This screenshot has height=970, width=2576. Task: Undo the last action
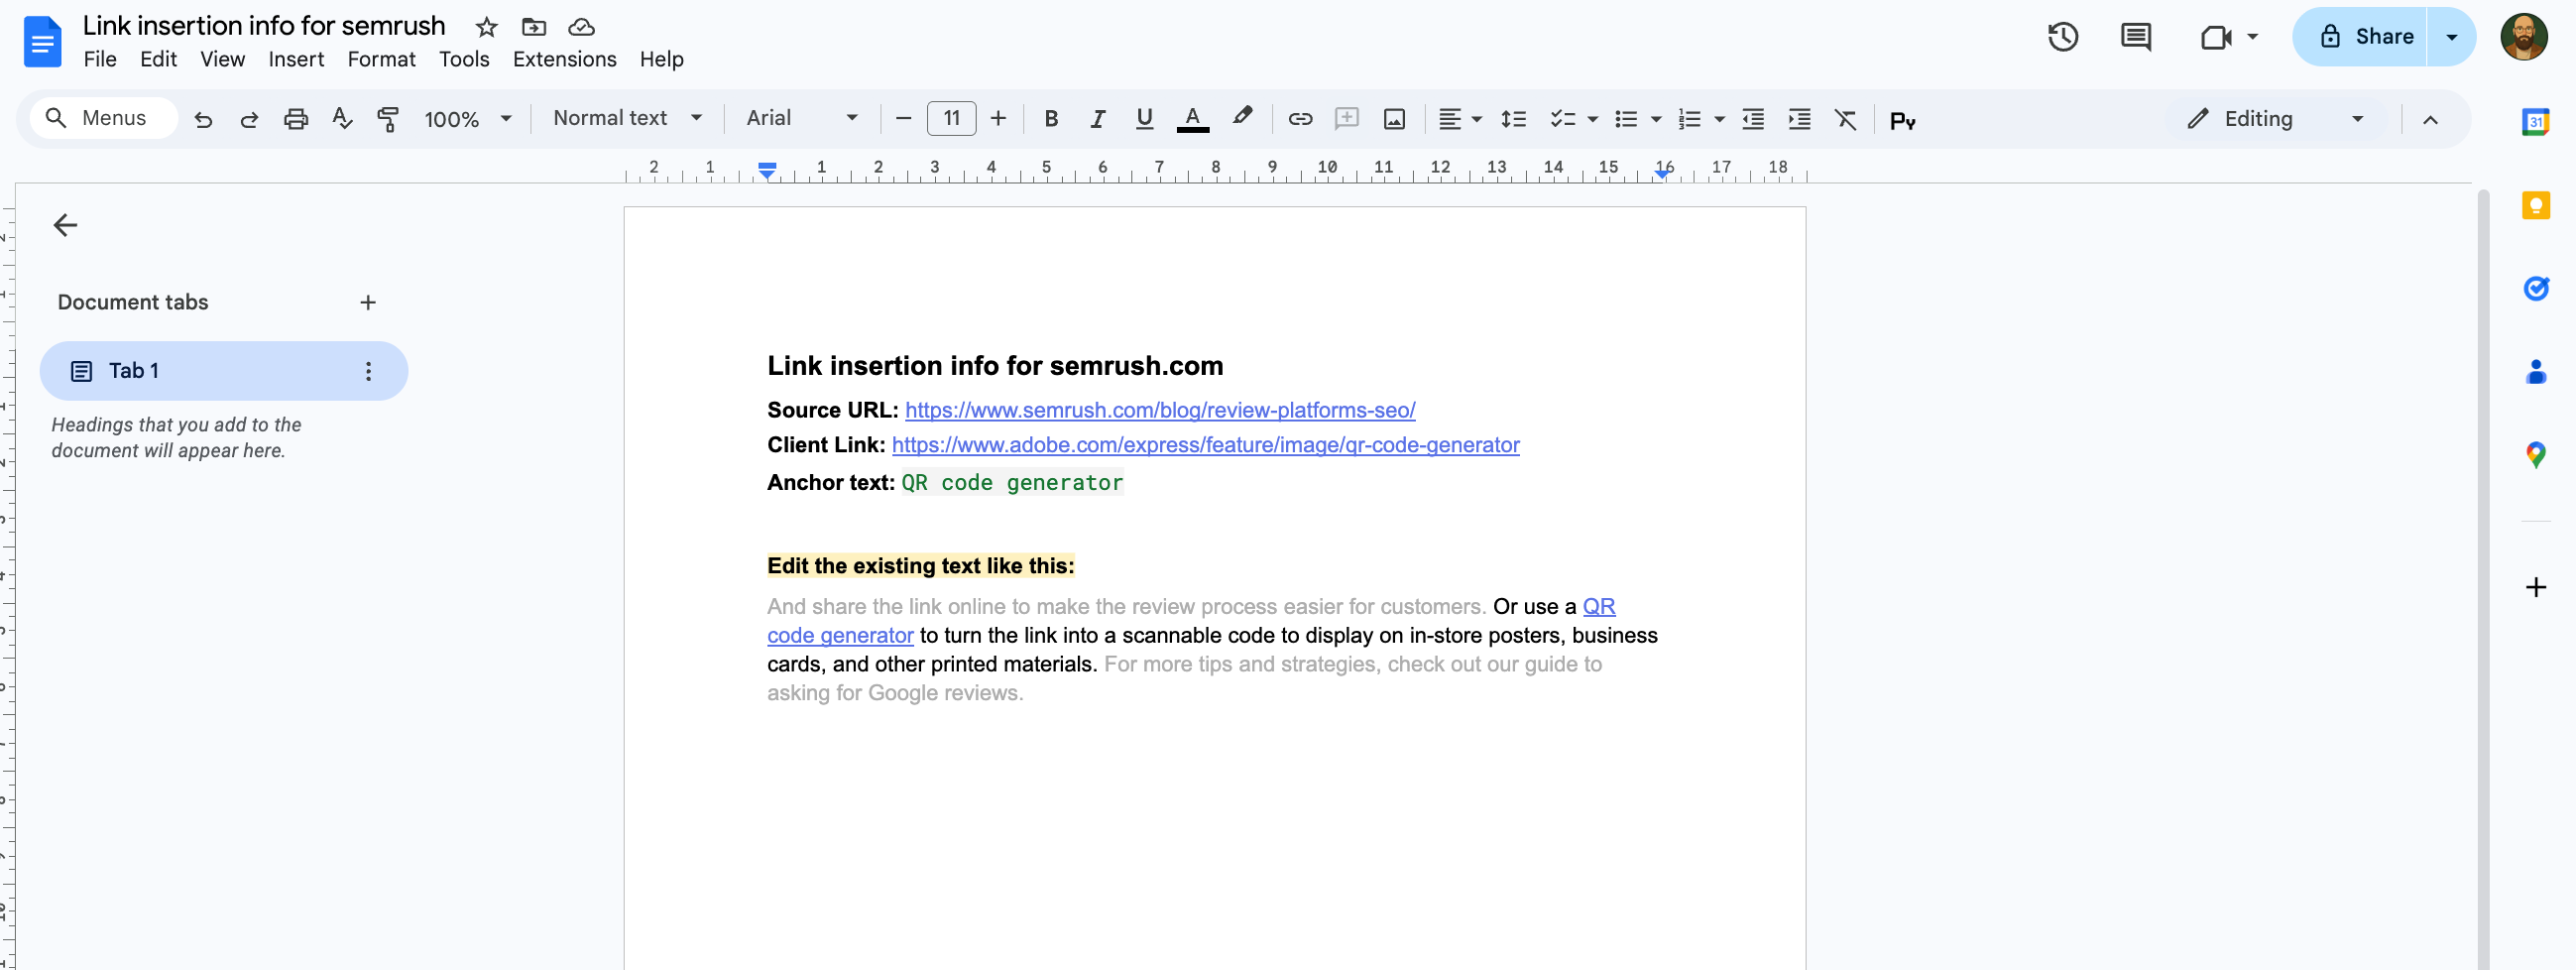203,118
